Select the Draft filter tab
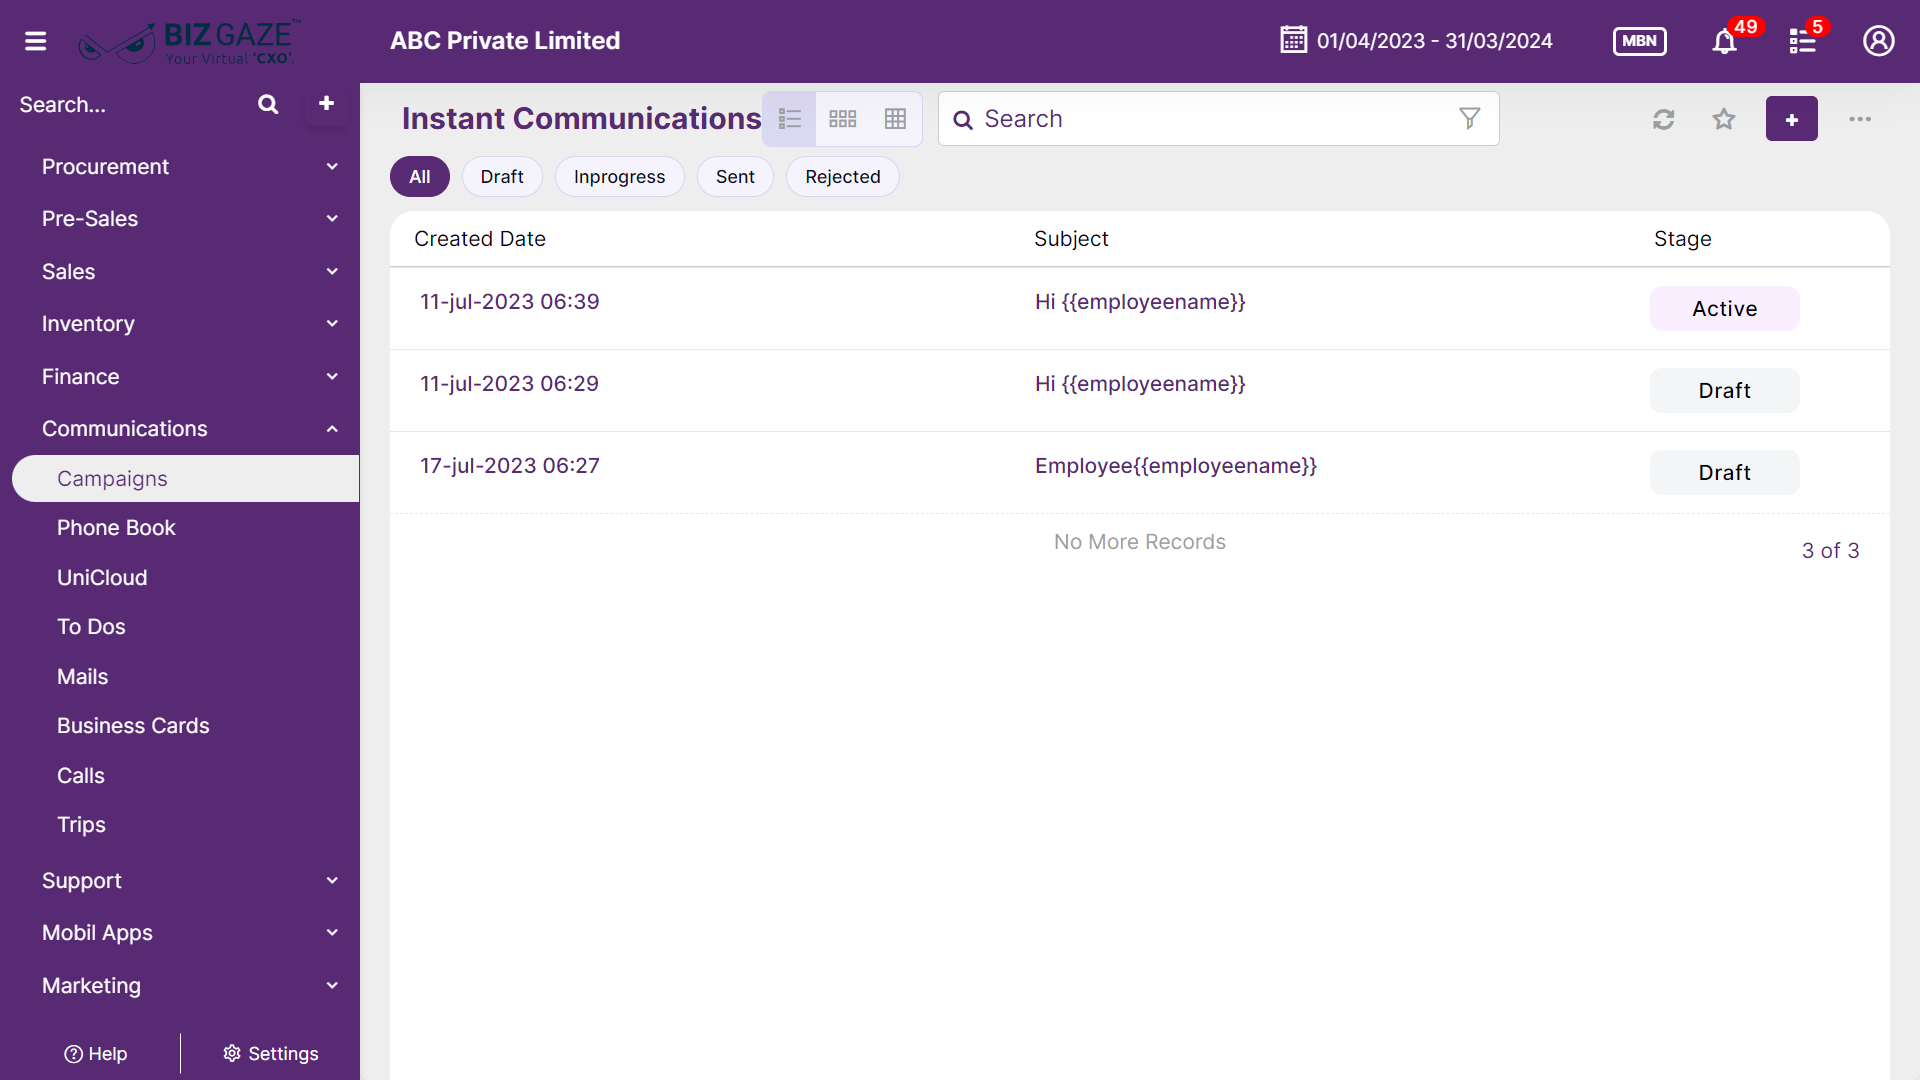This screenshot has width=1920, height=1080. (x=502, y=176)
